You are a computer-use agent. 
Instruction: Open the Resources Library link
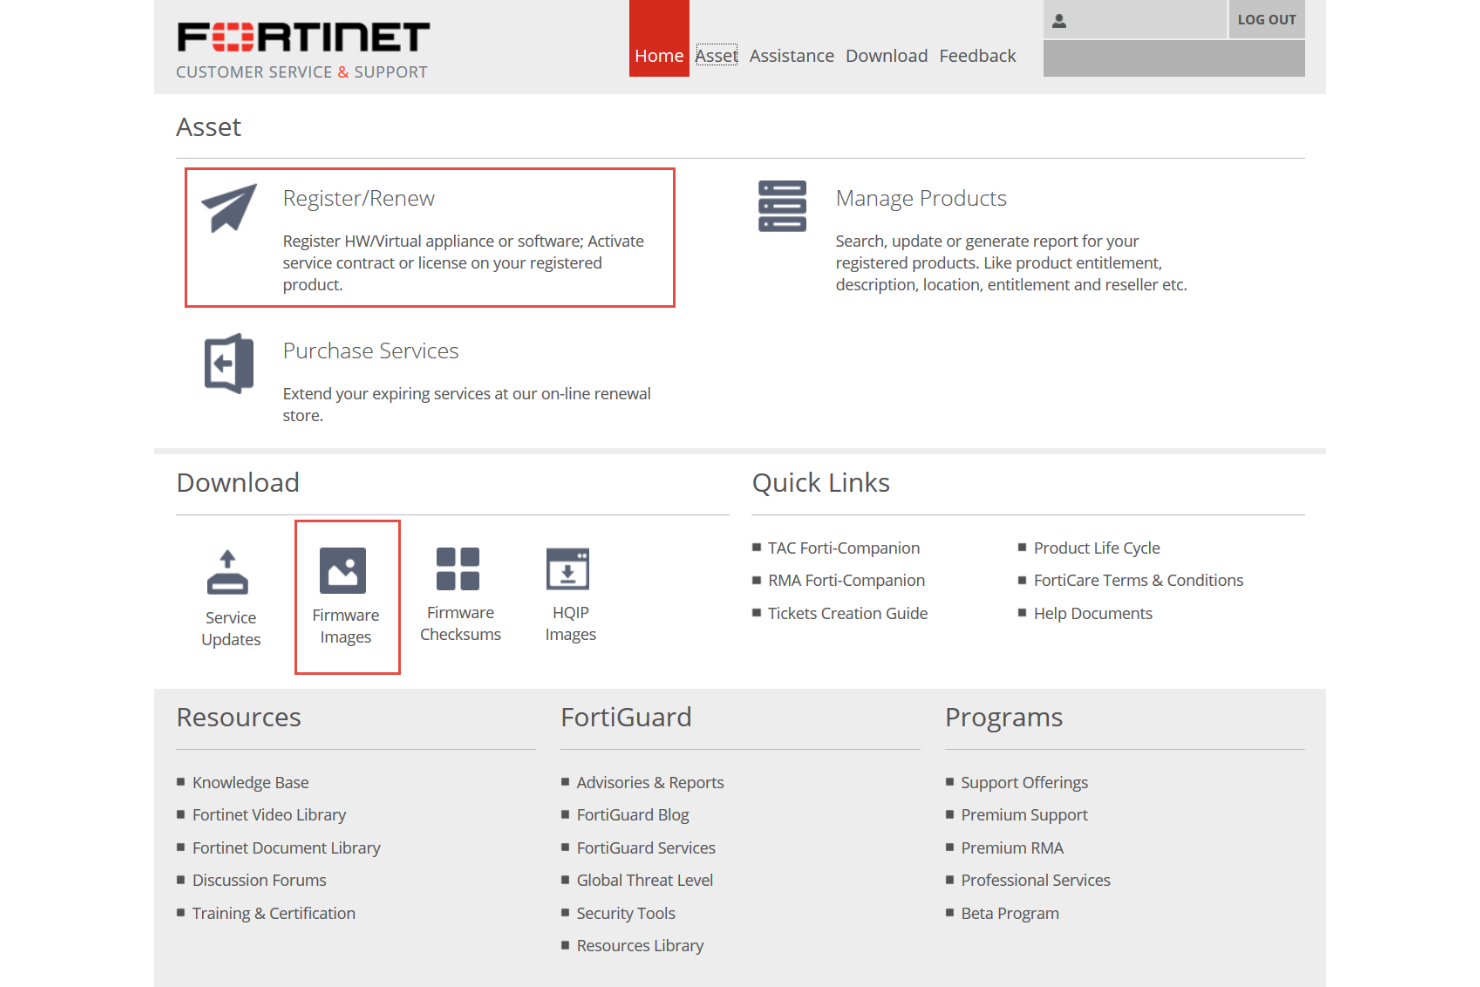(640, 945)
